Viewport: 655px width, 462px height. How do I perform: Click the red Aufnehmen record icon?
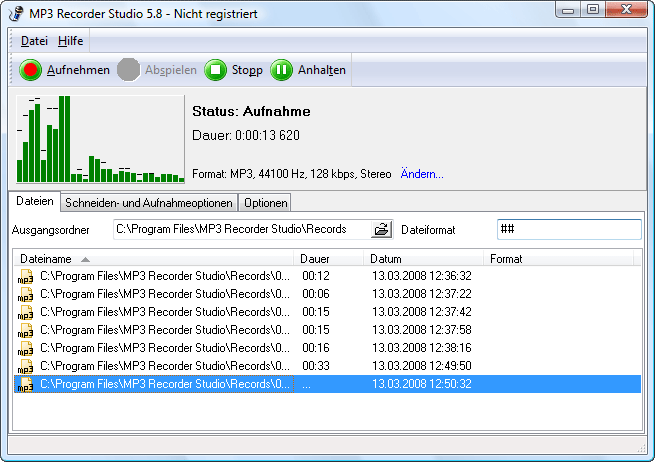click(30, 70)
